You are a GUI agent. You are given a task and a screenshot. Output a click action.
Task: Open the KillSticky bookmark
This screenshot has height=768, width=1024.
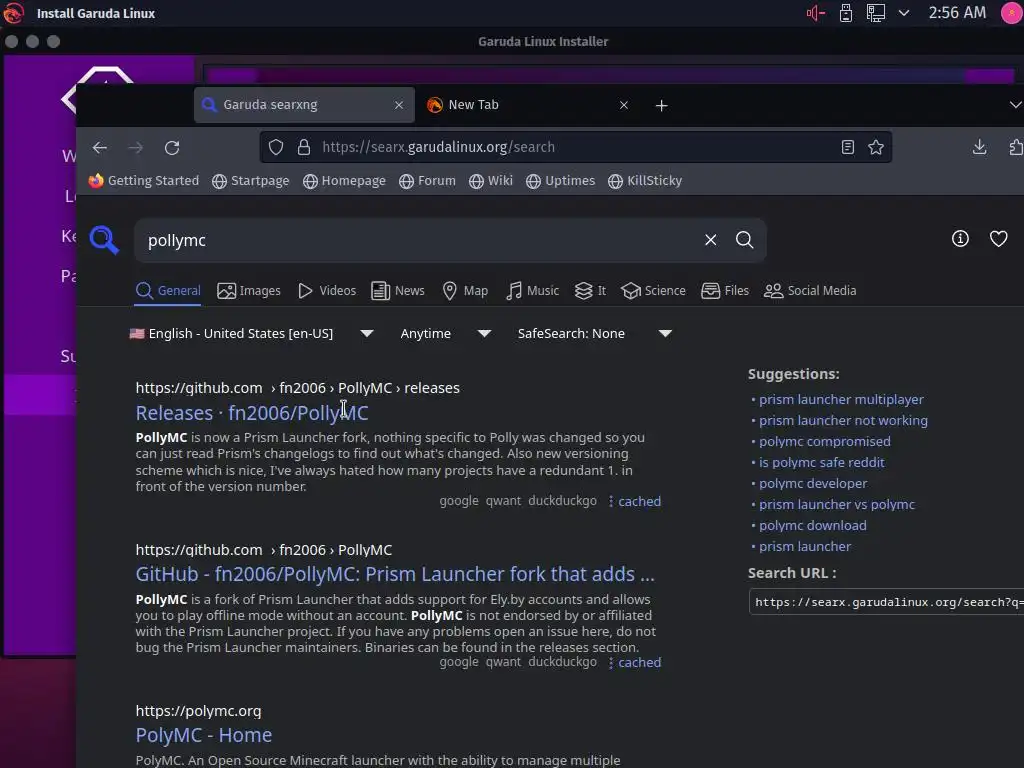pyautogui.click(x=645, y=181)
